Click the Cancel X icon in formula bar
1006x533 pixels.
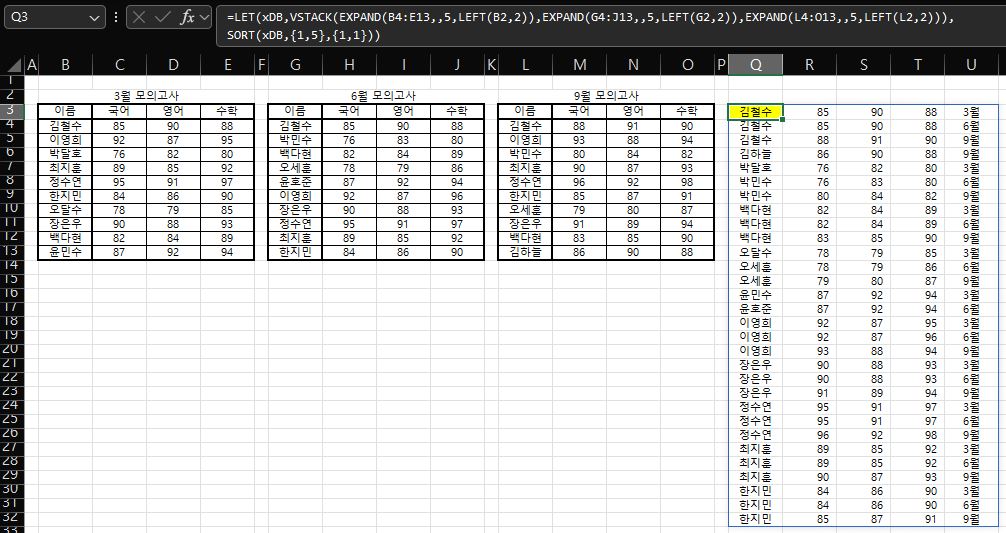pyautogui.click(x=139, y=17)
